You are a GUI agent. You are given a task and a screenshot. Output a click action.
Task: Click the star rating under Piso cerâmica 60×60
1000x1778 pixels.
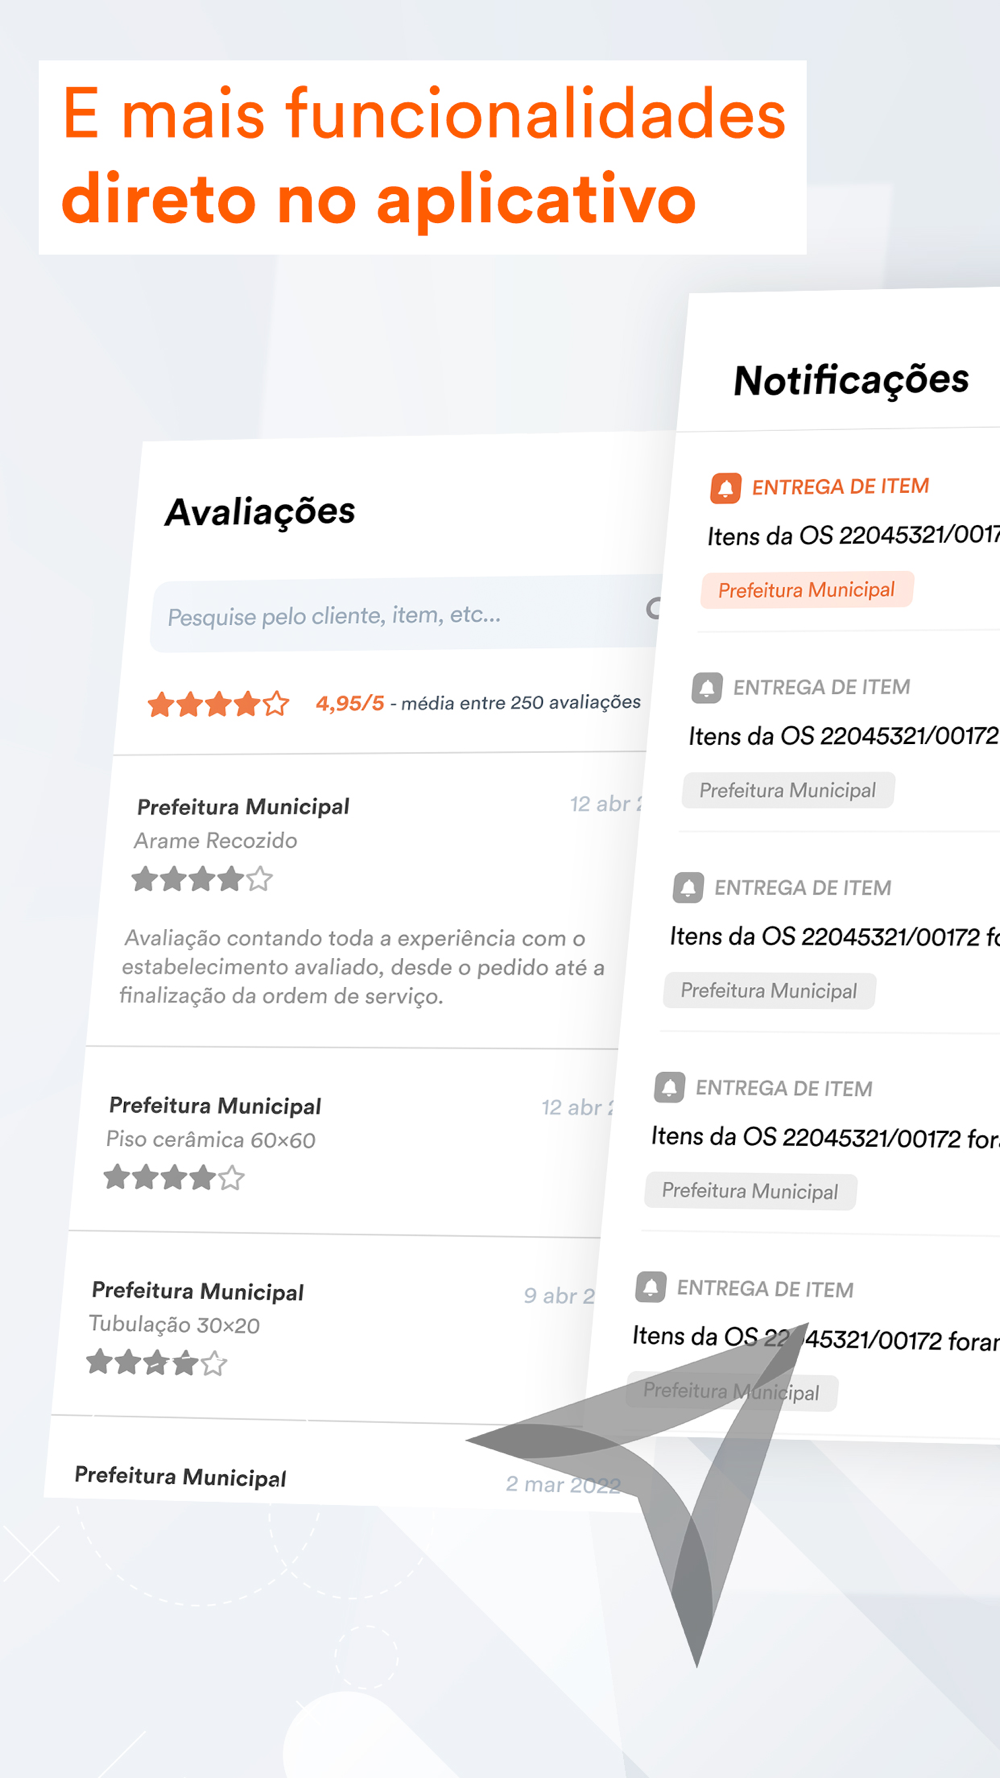pyautogui.click(x=174, y=1177)
